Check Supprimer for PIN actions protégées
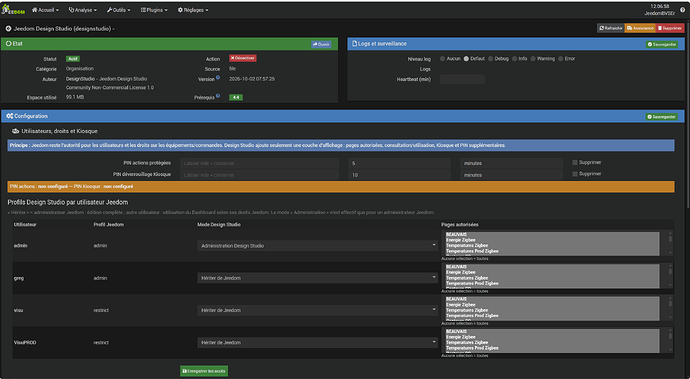The width and height of the screenshot is (690, 379). point(575,162)
